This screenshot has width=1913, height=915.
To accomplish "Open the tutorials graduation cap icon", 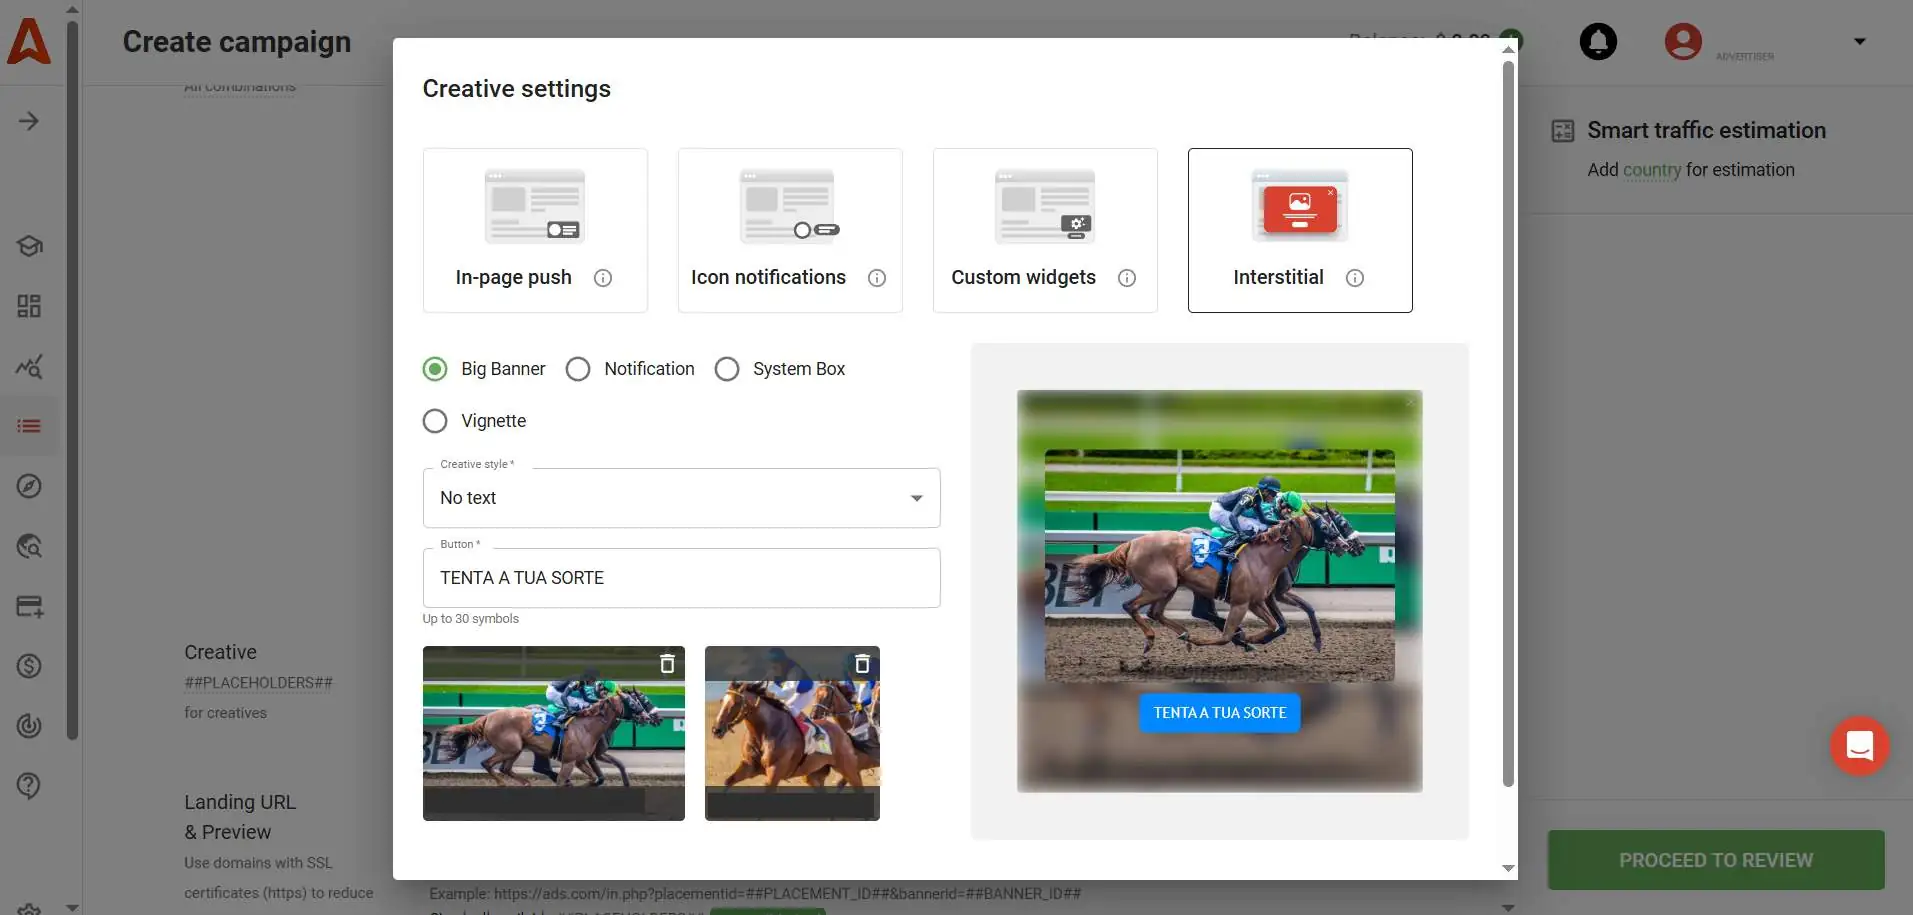I will 29,246.
